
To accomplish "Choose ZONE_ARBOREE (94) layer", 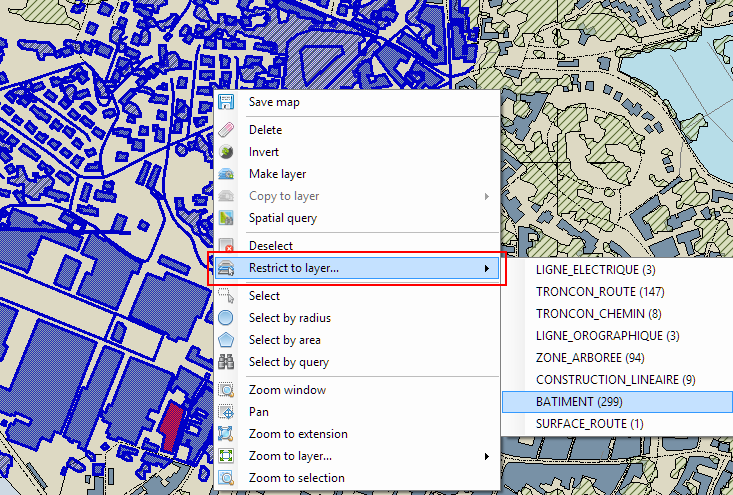I will [590, 357].
